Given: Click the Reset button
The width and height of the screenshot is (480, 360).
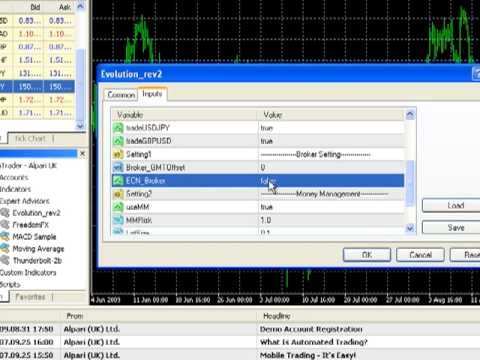Looking at the screenshot, I should point(465,255).
